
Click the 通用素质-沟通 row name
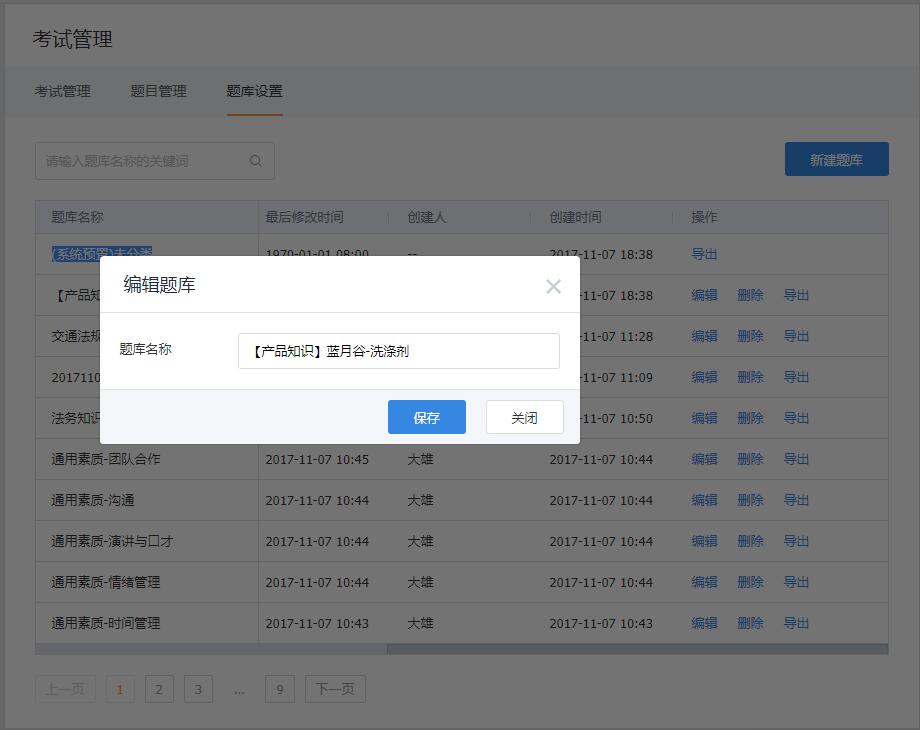coord(93,500)
